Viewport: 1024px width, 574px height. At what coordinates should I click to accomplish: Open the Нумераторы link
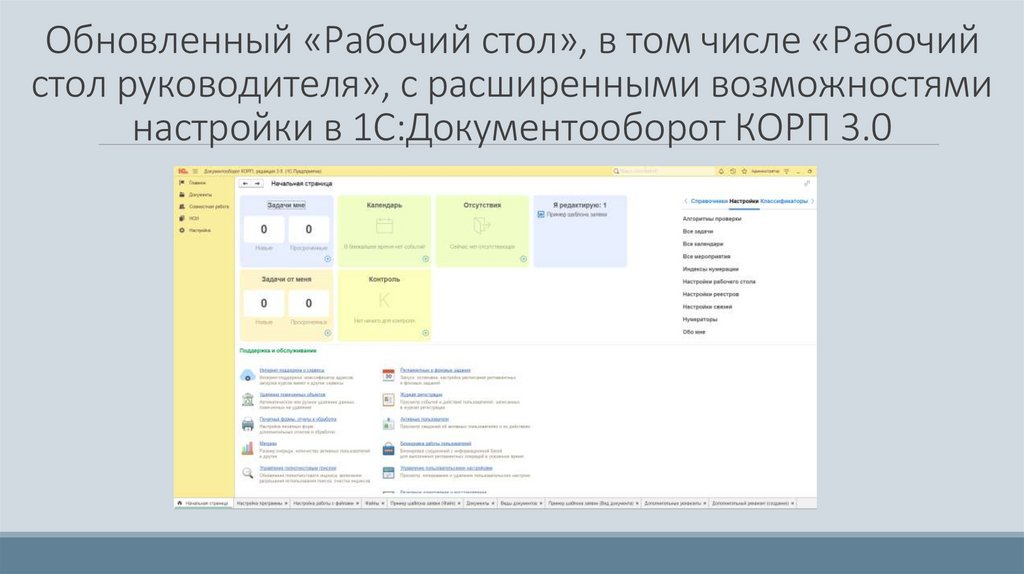coord(700,319)
